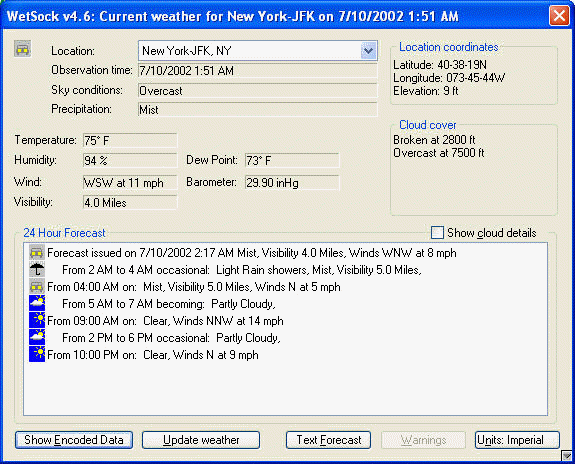Viewport: 575px width, 464px height.
Task: Enable Show cloud details checkbox
Action: (x=437, y=233)
